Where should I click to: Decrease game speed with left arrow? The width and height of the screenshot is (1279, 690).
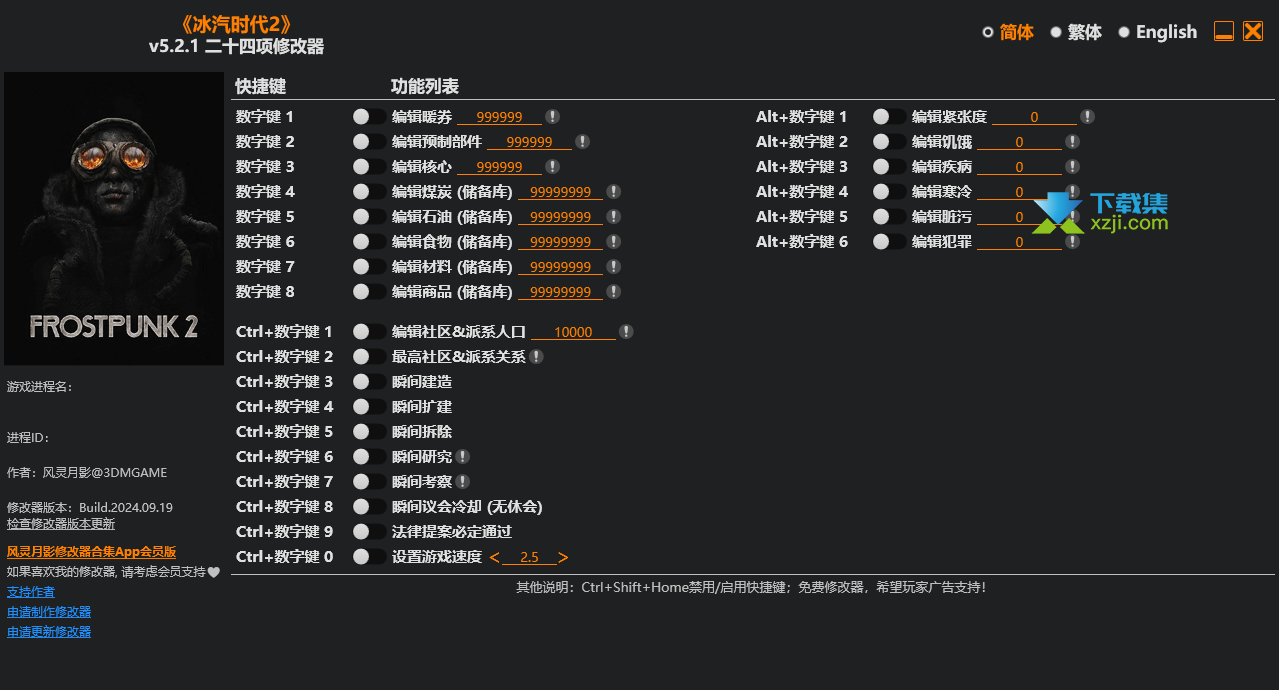coord(495,558)
